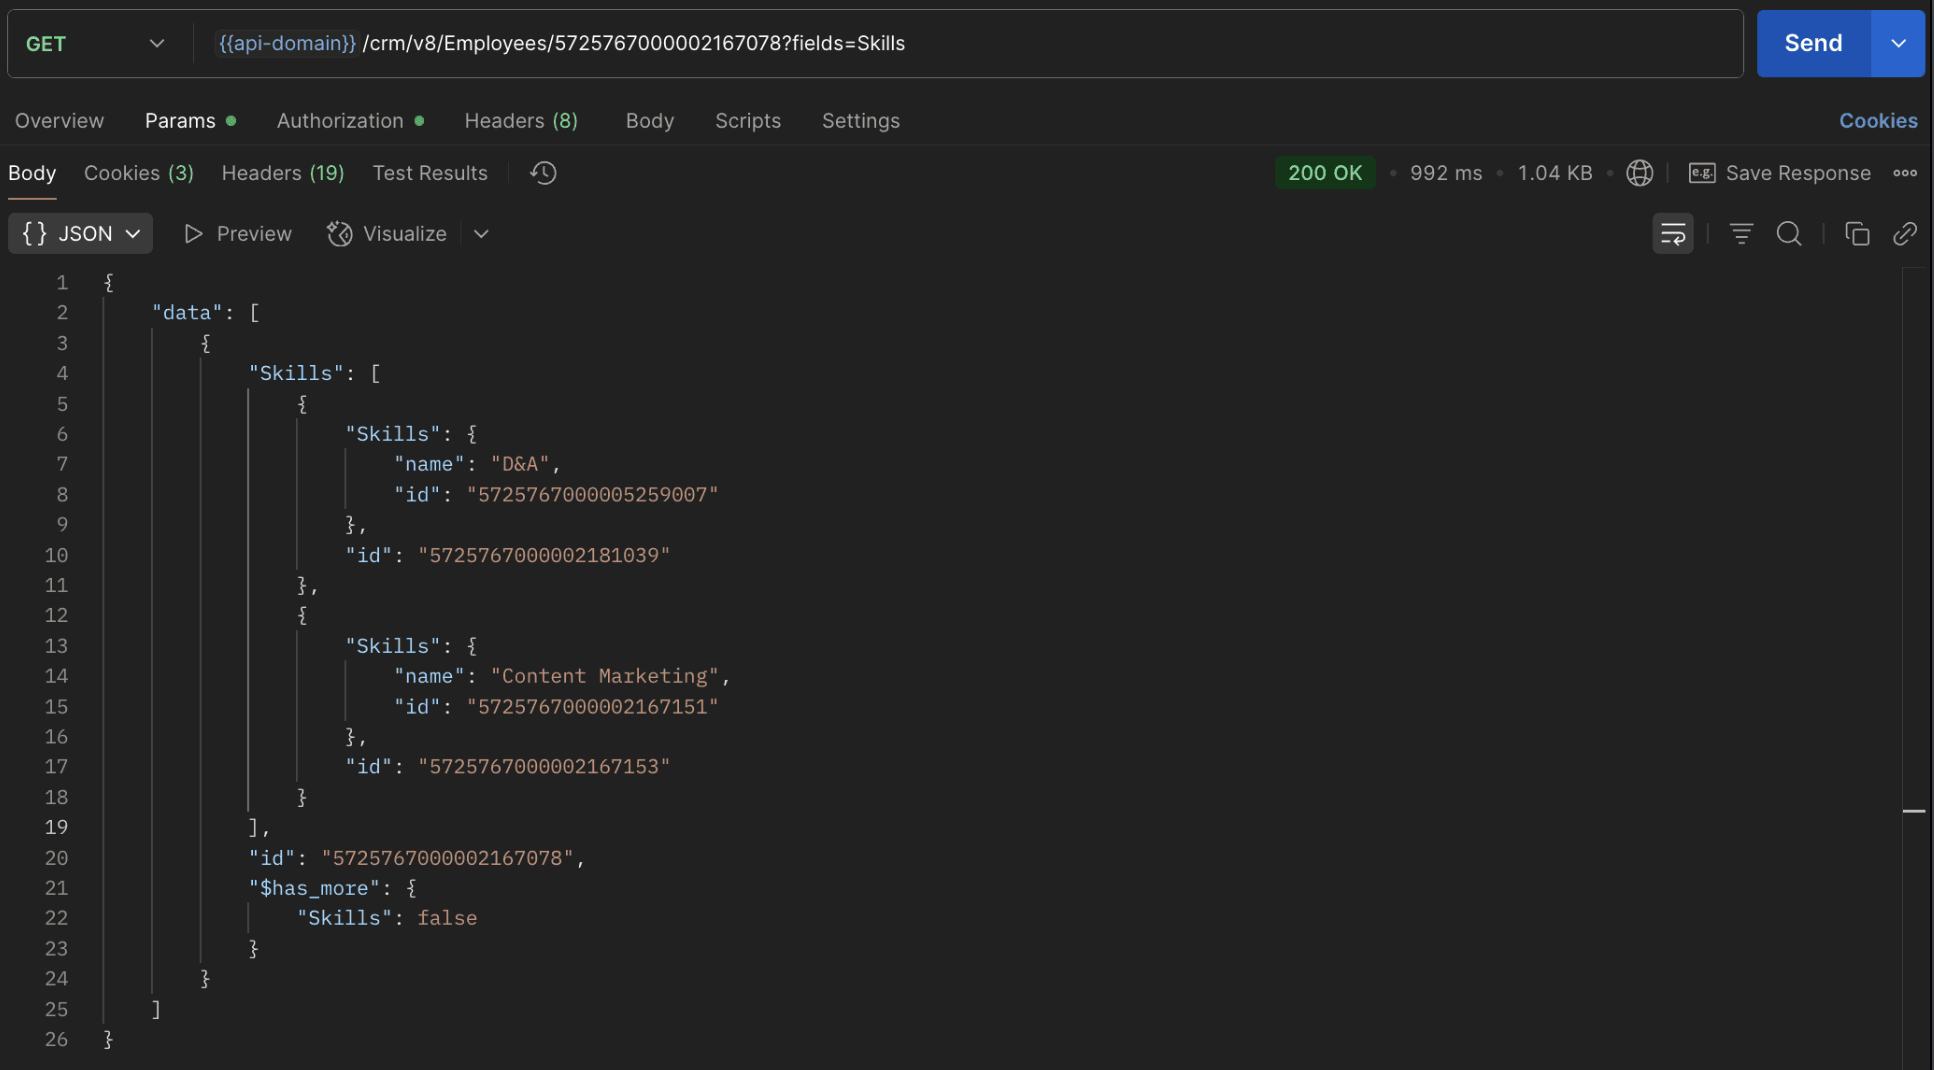Expand the Visualize options chevron
Image resolution: width=1934 pixels, height=1070 pixels.
481,234
